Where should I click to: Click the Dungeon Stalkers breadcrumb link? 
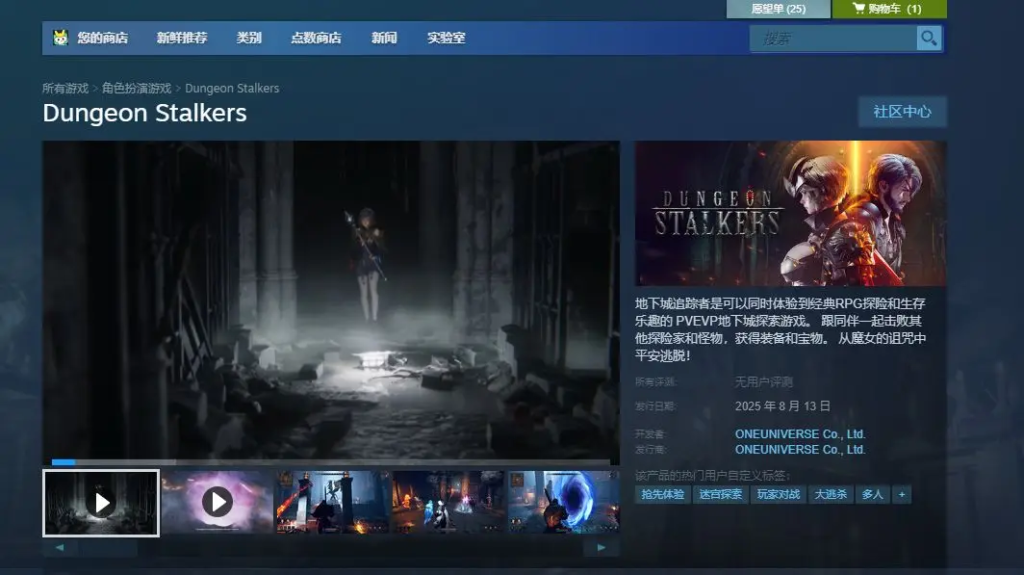pos(232,88)
